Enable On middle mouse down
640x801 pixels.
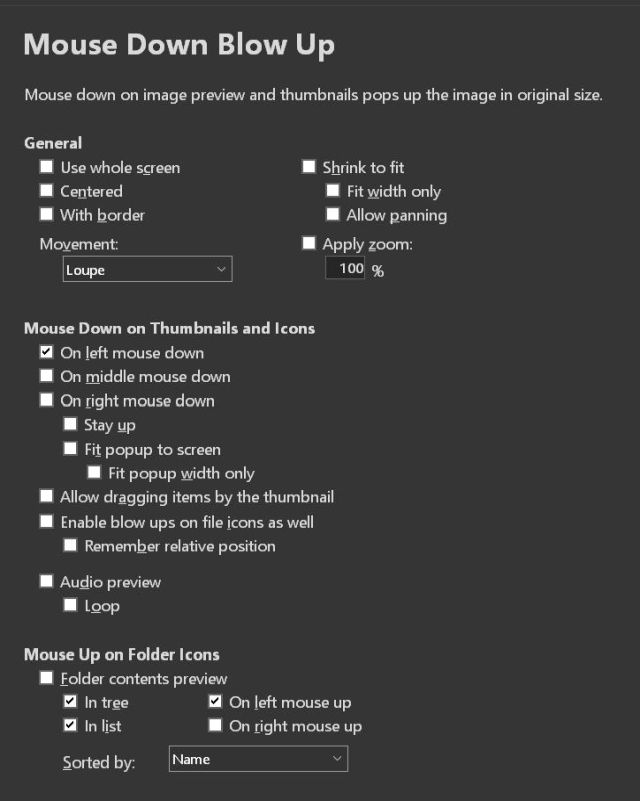(47, 377)
